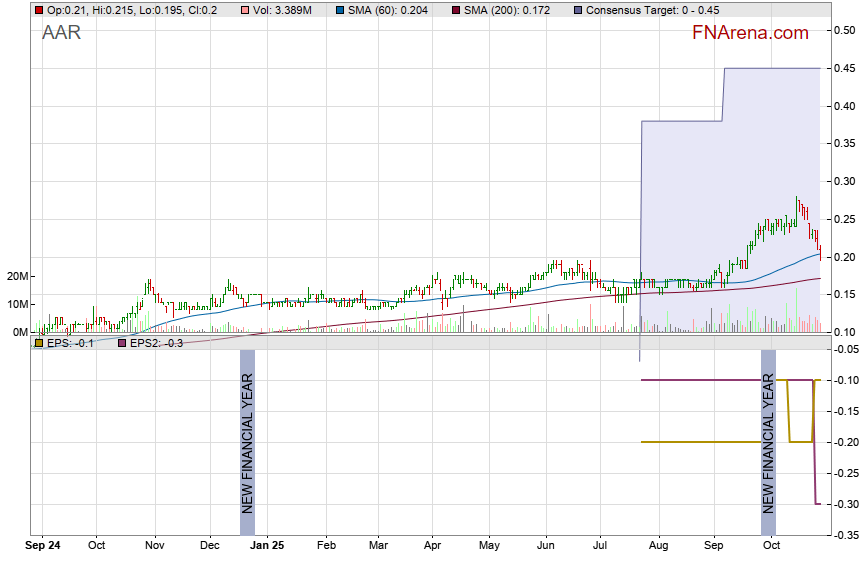The image size is (859, 566).
Task: Click the Consensus Target legend swatch
Action: (x=577, y=10)
